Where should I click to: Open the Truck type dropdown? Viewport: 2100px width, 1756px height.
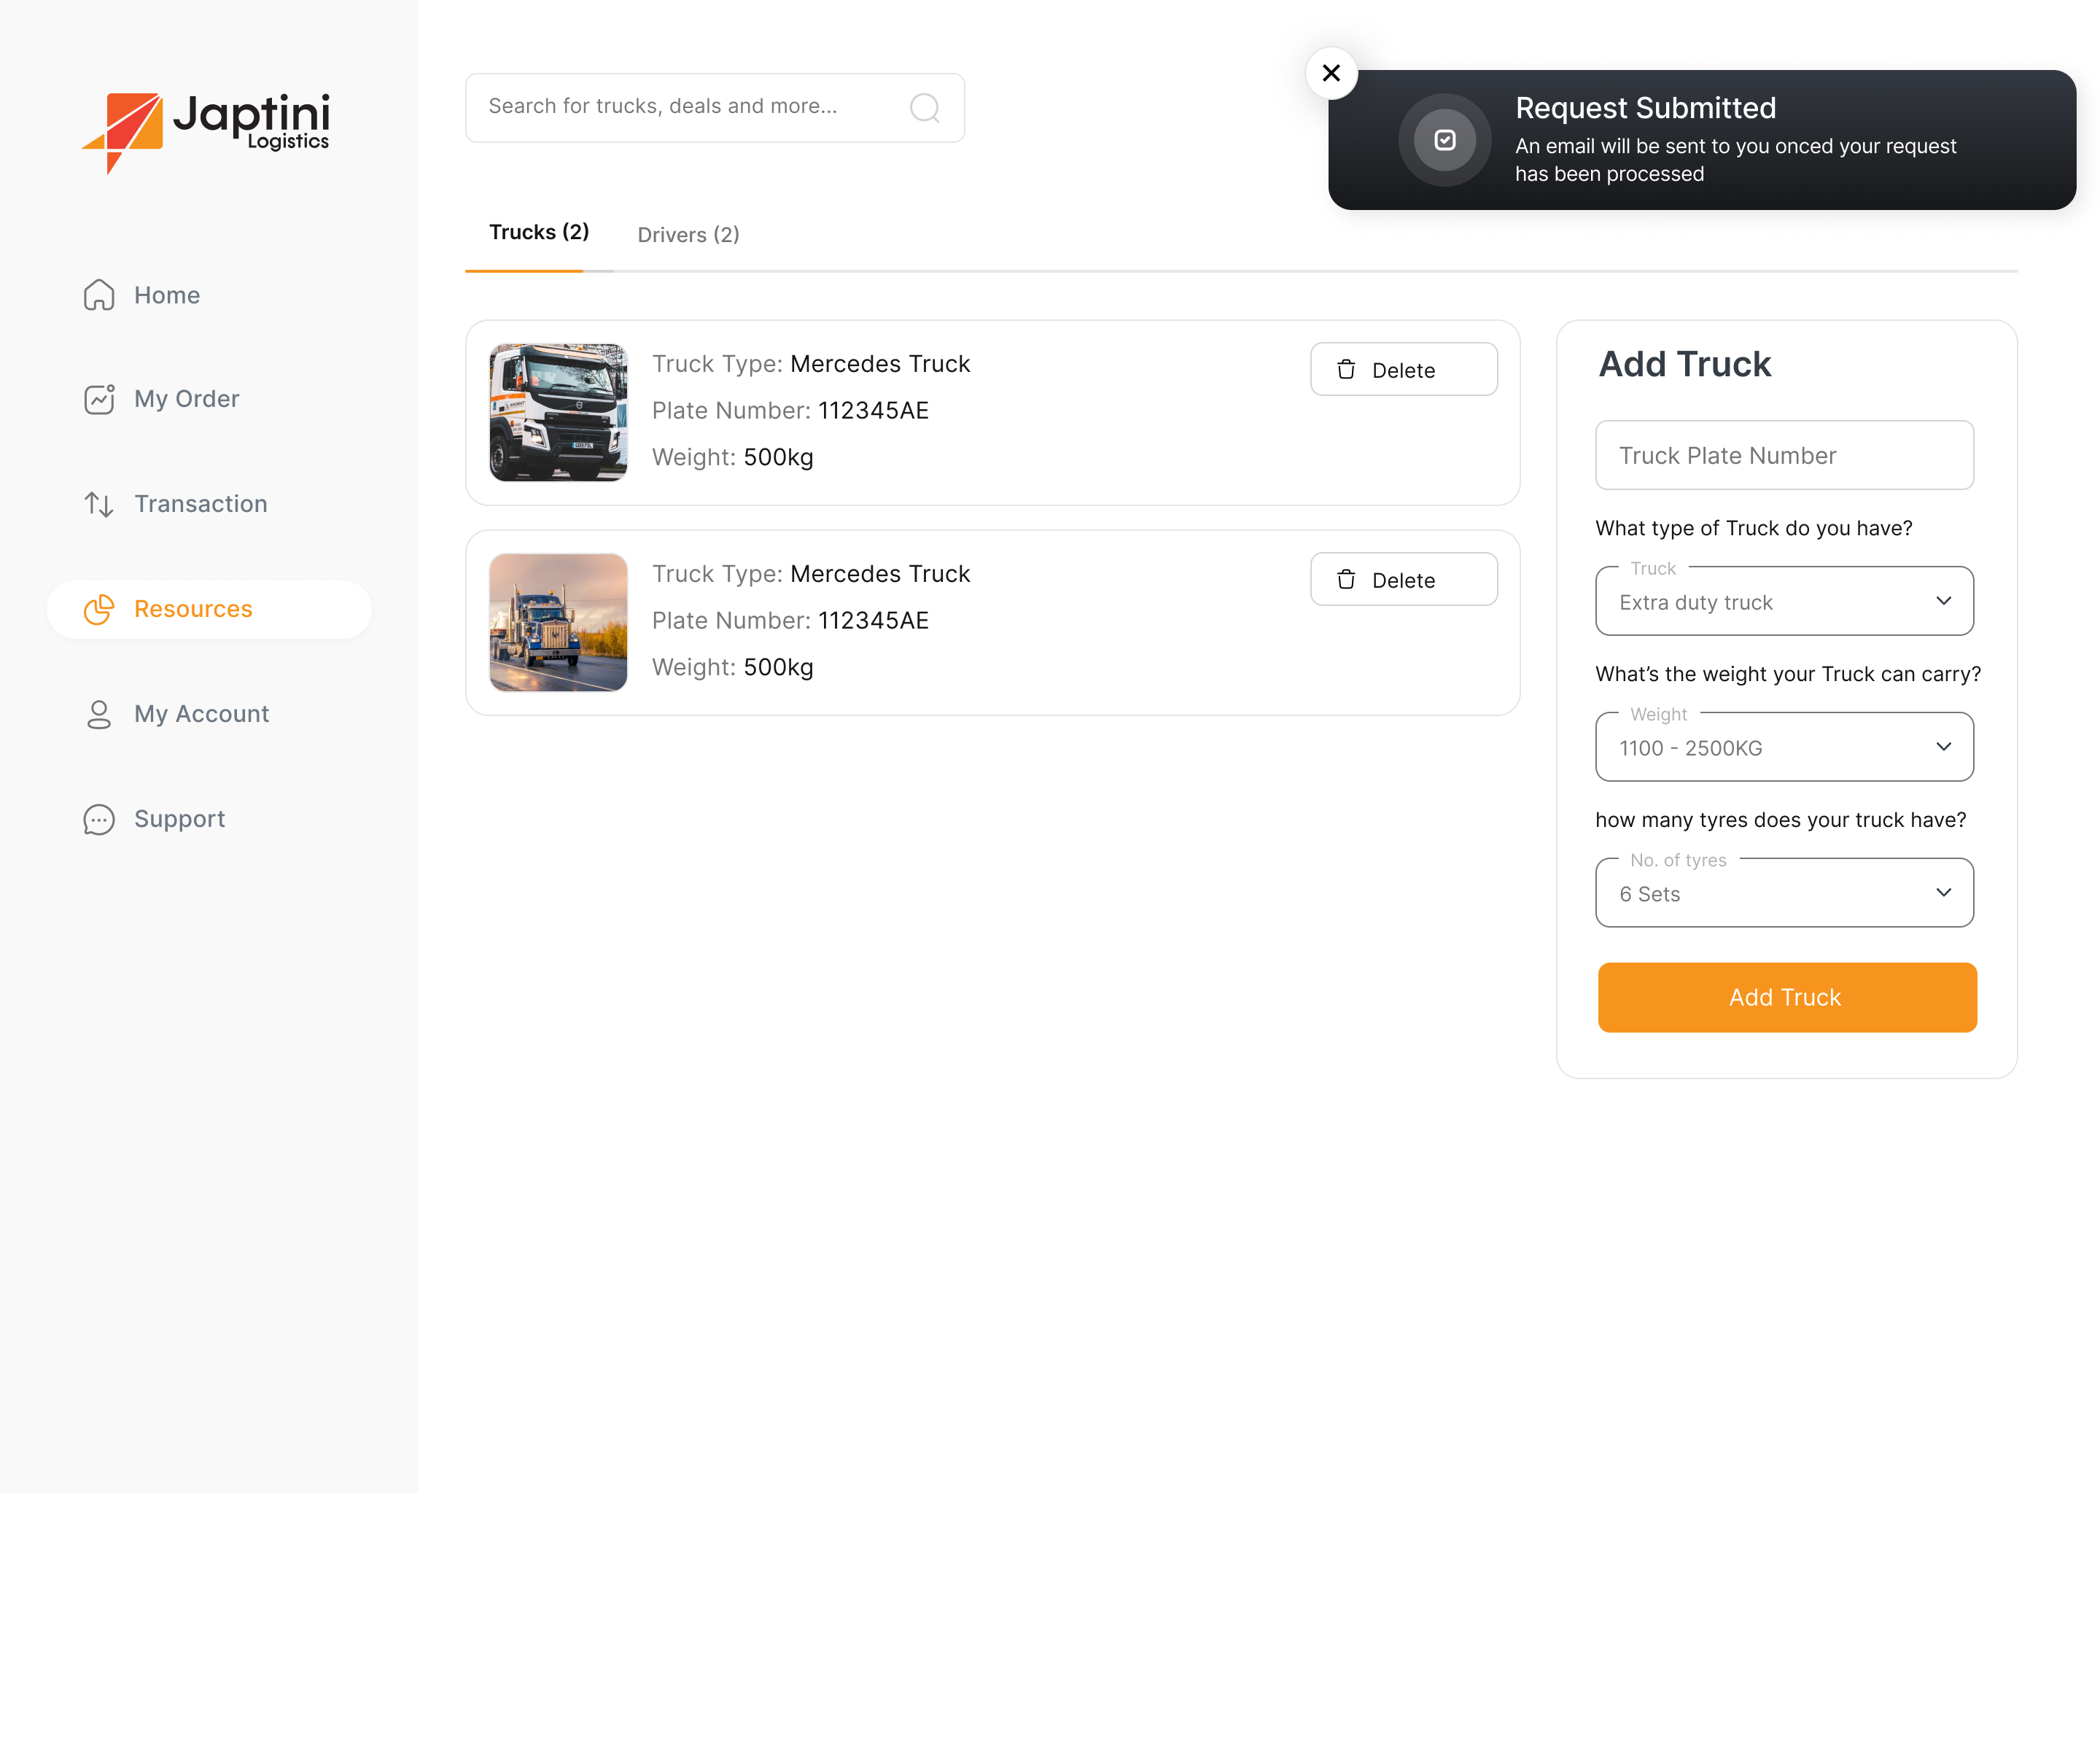point(1785,601)
